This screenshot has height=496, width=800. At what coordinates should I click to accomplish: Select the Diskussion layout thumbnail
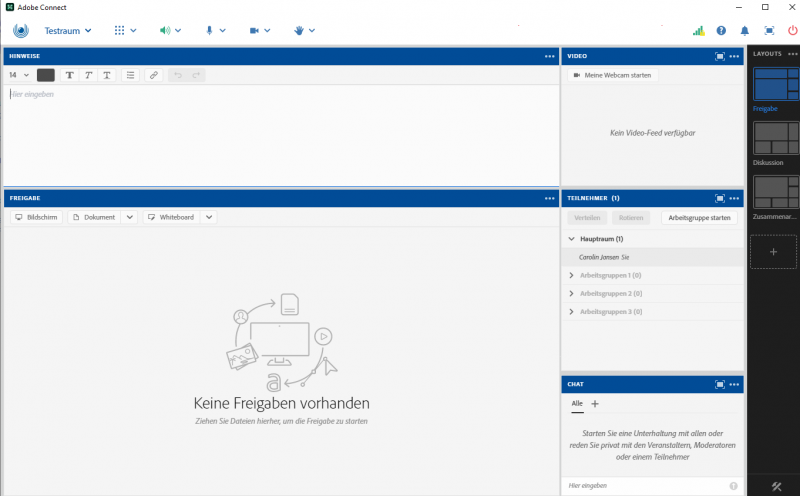coord(776,138)
